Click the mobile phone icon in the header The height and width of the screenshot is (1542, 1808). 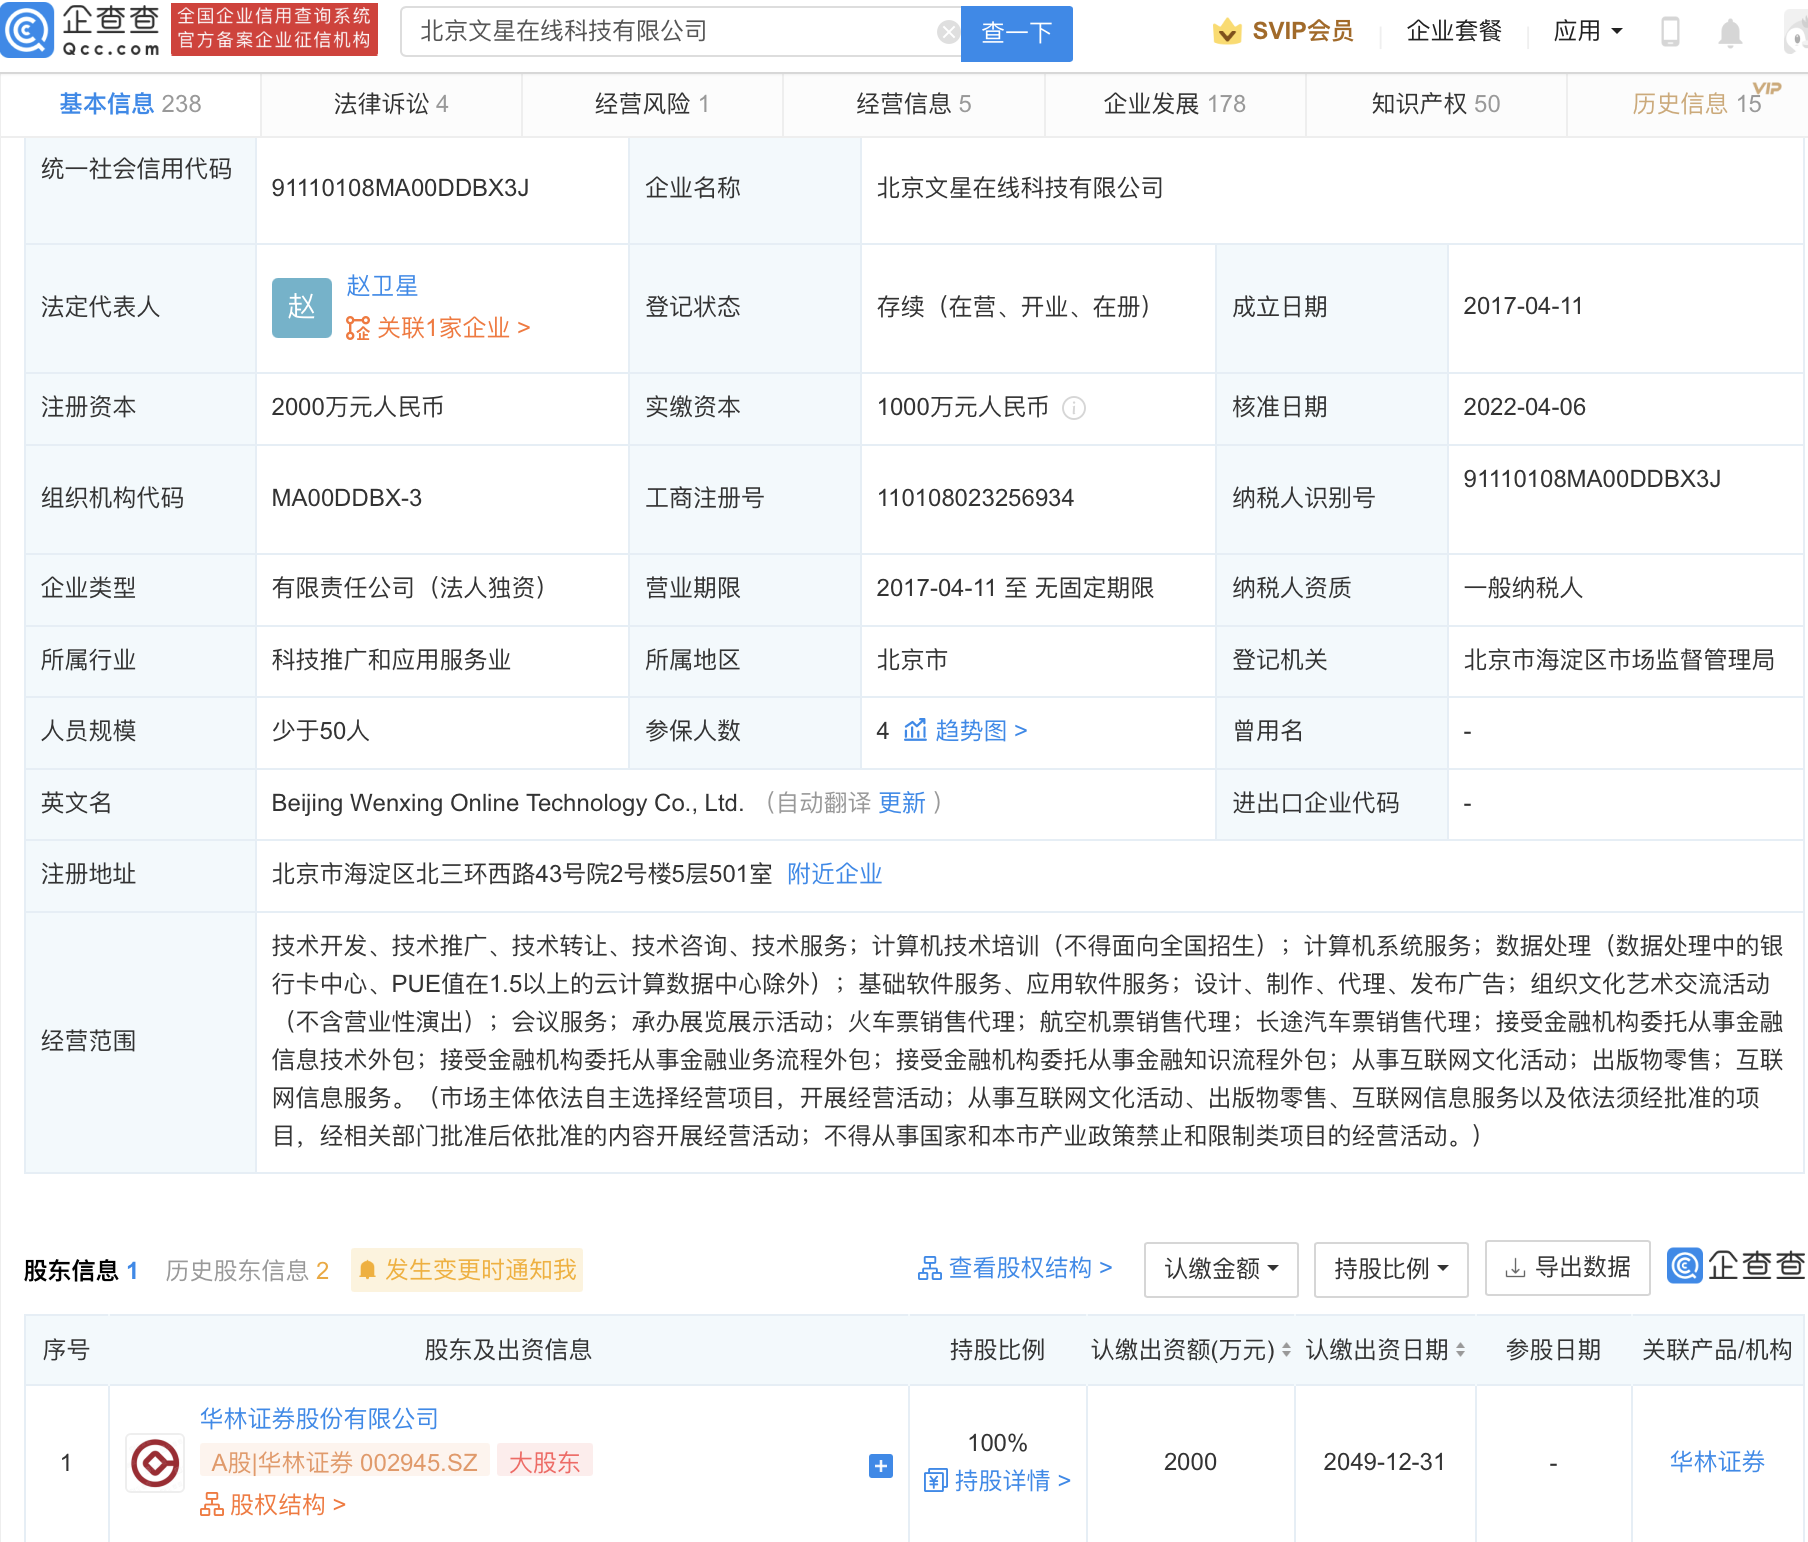(1670, 31)
